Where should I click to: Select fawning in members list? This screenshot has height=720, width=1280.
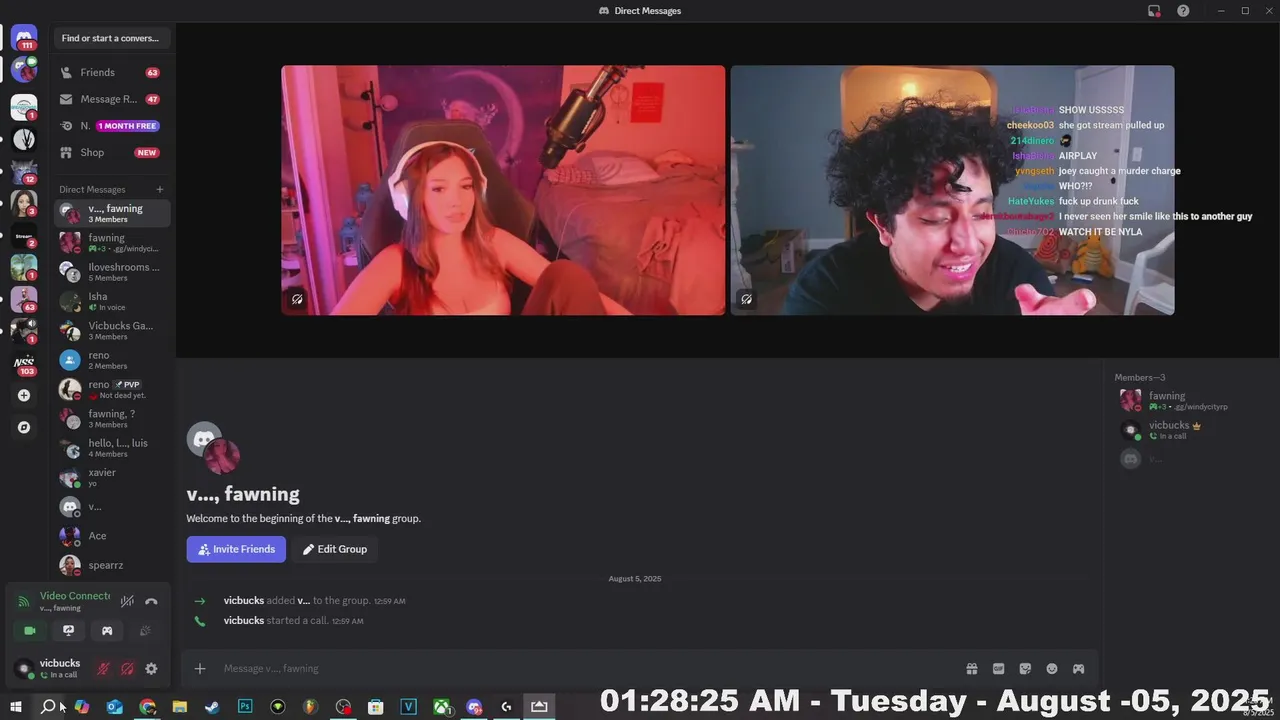1190,400
